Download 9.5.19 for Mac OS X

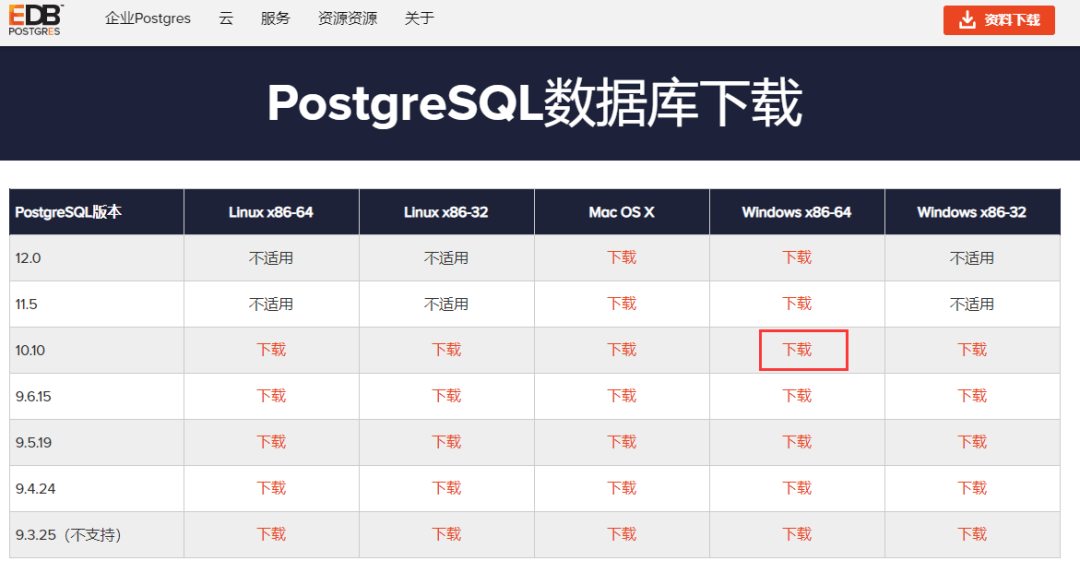tap(621, 442)
